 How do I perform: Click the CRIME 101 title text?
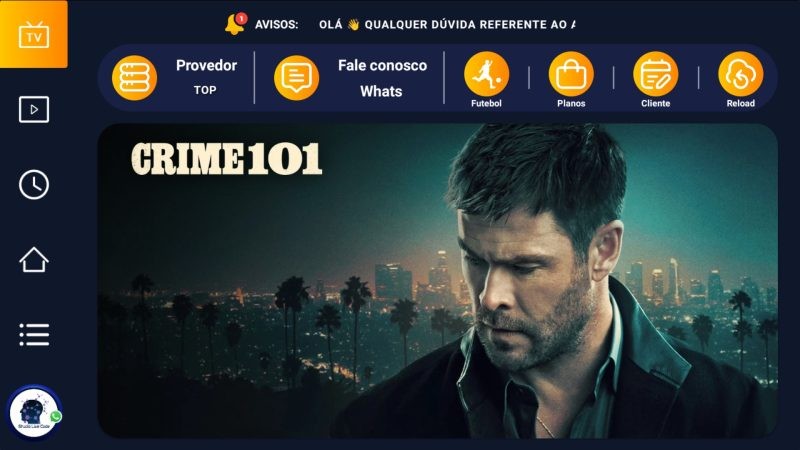[x=227, y=159]
